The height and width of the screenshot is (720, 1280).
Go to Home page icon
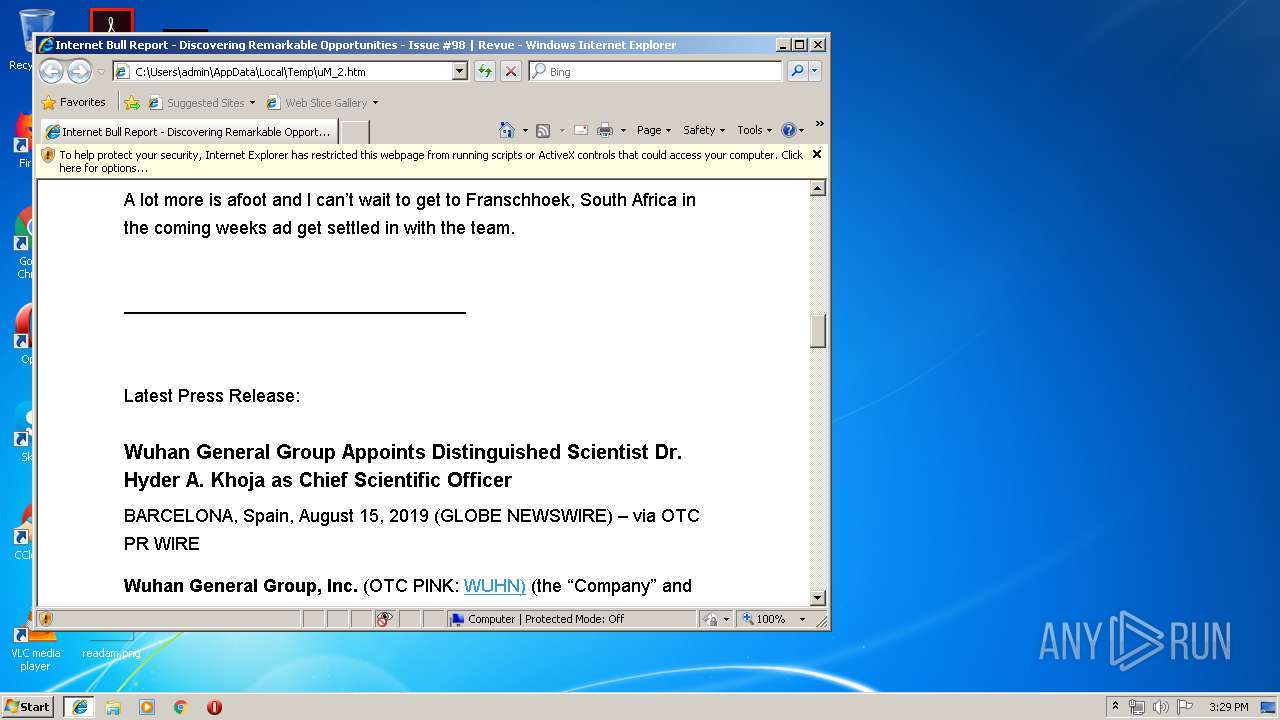tap(507, 130)
